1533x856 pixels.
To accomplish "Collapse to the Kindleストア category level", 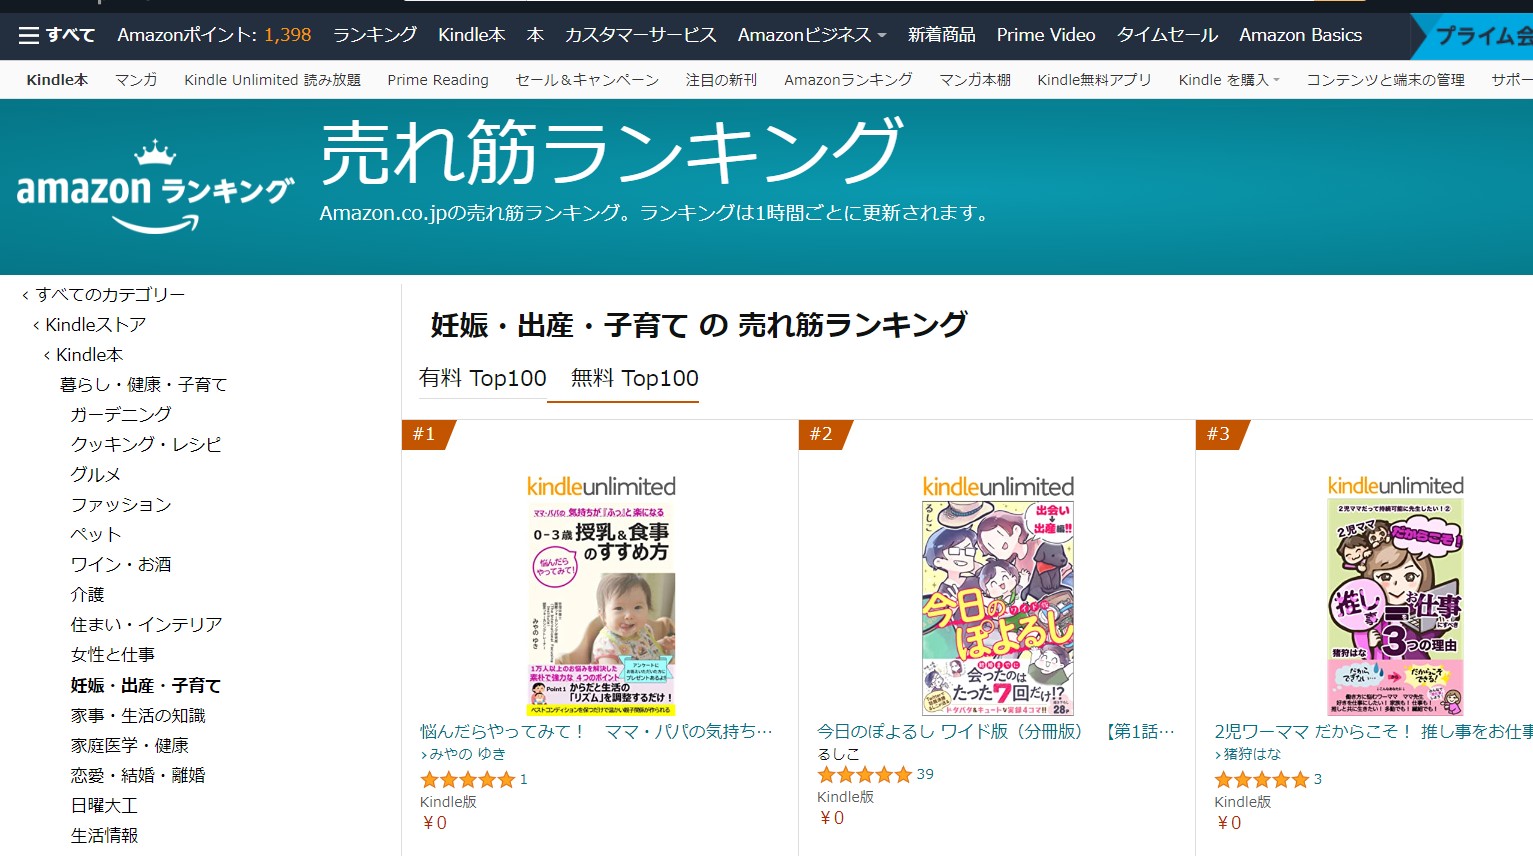I will coord(89,325).
